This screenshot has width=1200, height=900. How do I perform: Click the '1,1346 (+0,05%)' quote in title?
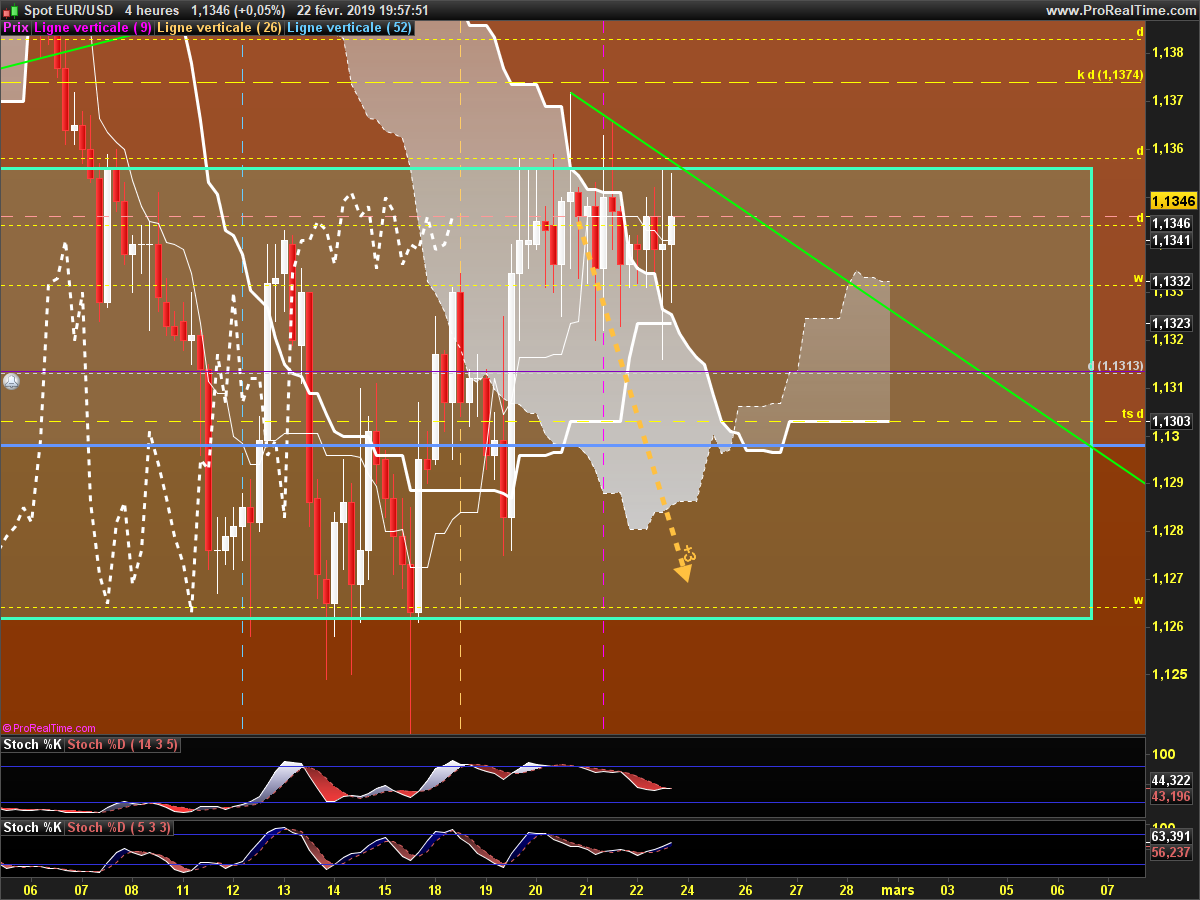pos(238,10)
